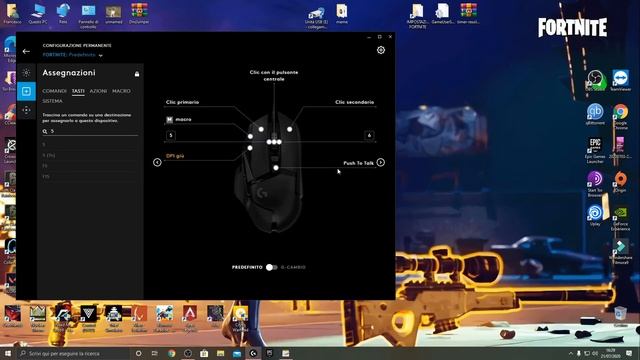Switch to the MACRO tab
The image size is (640, 360).
[x=121, y=91]
